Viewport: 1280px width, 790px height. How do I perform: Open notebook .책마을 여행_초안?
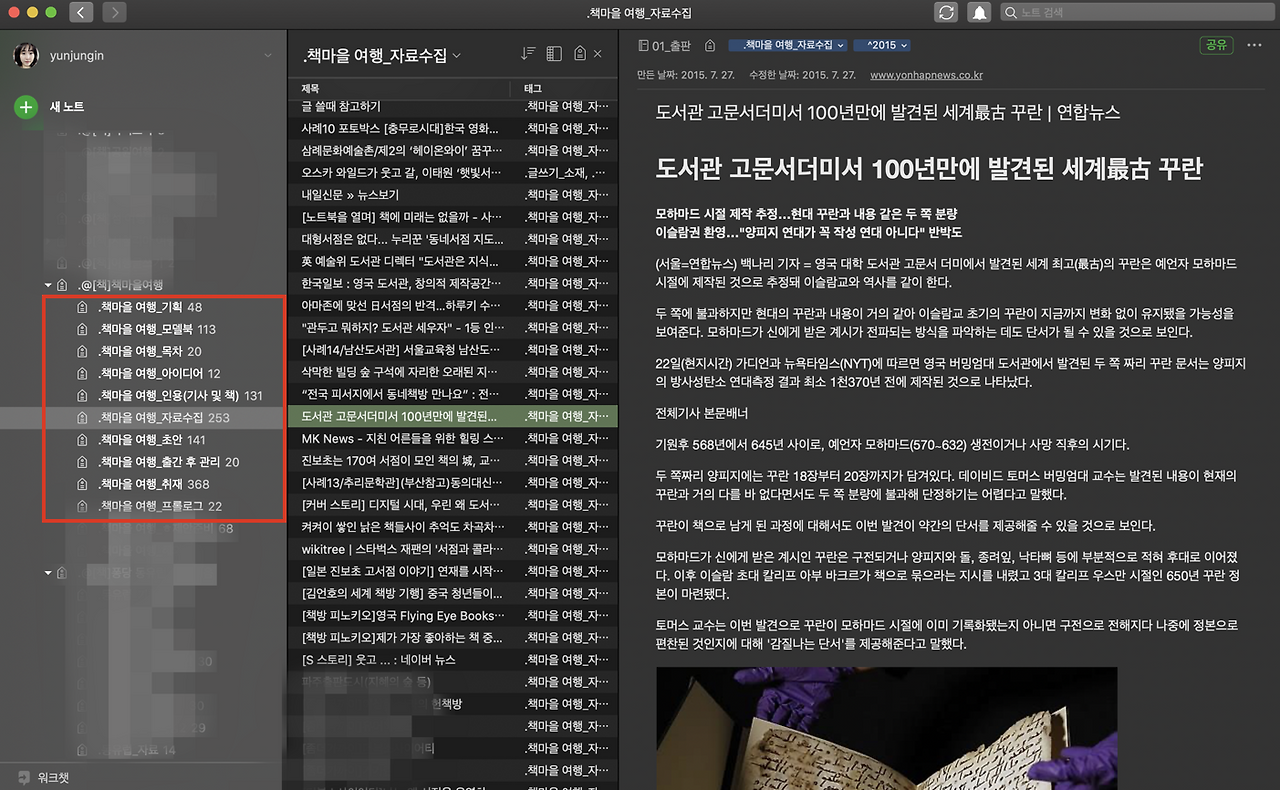point(152,440)
